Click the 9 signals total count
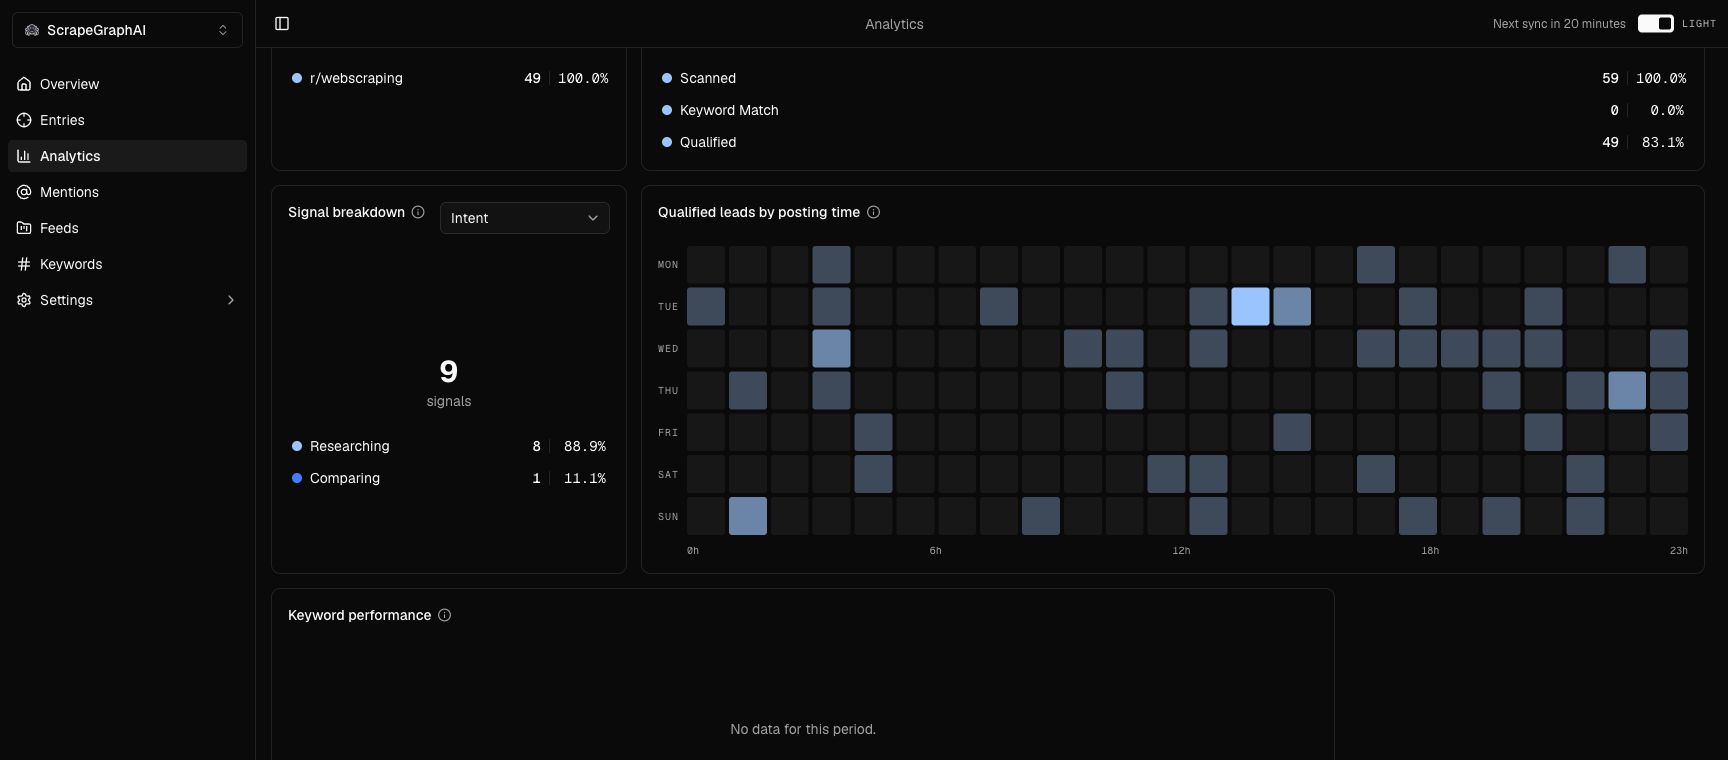 coord(449,372)
